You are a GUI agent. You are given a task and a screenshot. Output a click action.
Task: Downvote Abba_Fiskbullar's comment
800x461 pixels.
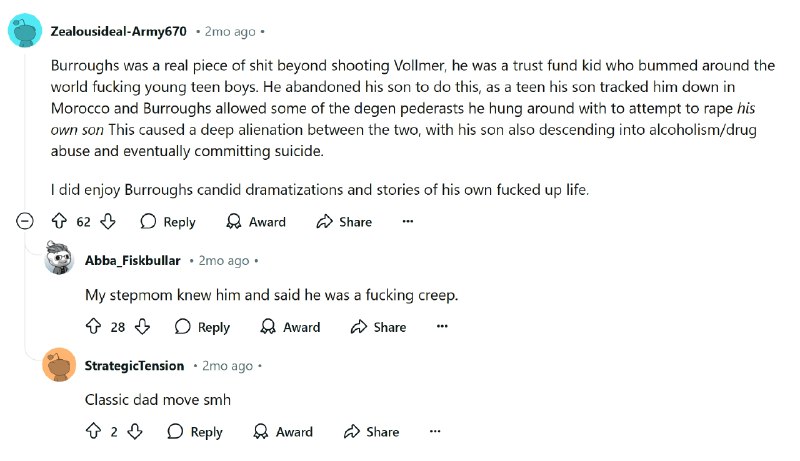coord(143,327)
